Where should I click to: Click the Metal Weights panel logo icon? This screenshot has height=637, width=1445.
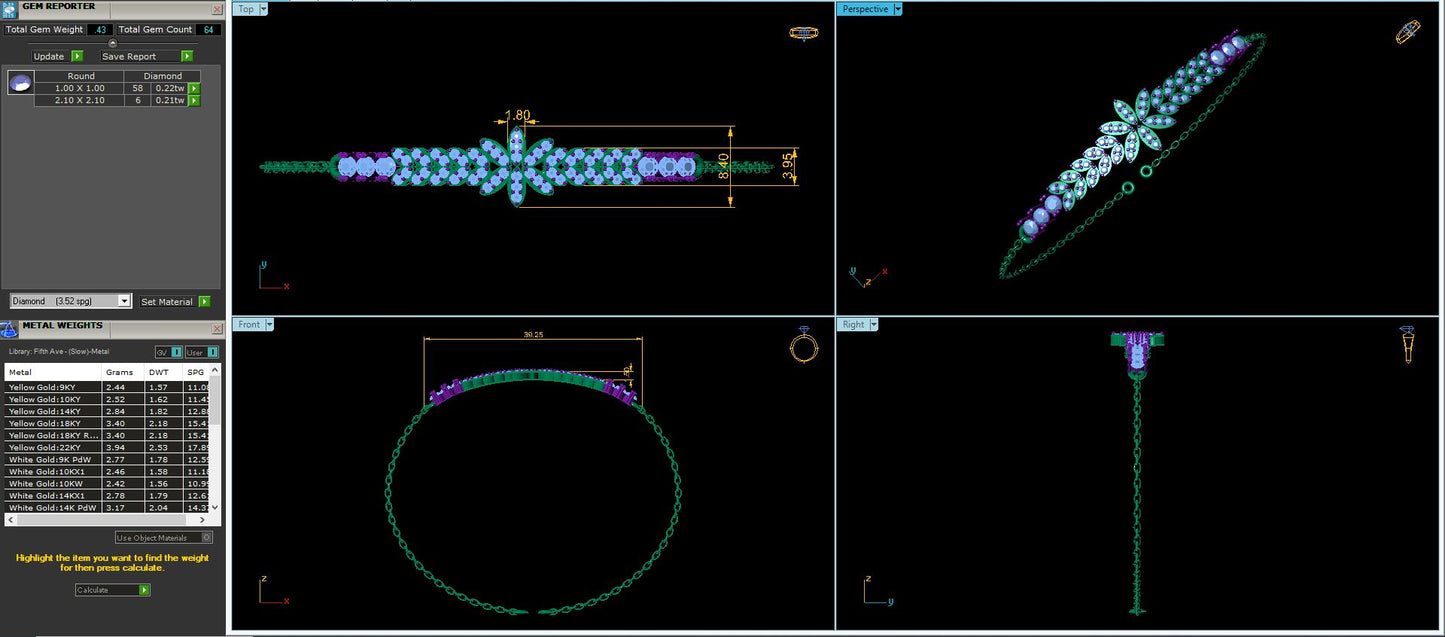(x=9, y=329)
